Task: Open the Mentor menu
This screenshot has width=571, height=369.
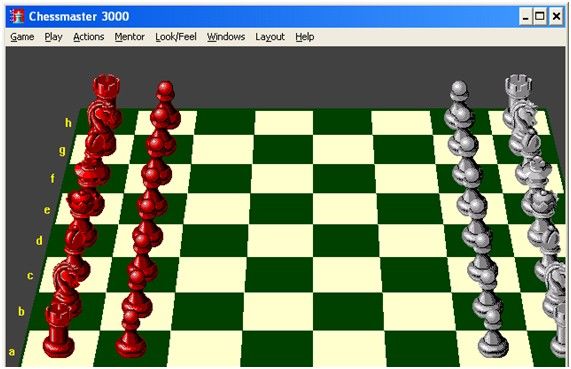Action: [129, 37]
